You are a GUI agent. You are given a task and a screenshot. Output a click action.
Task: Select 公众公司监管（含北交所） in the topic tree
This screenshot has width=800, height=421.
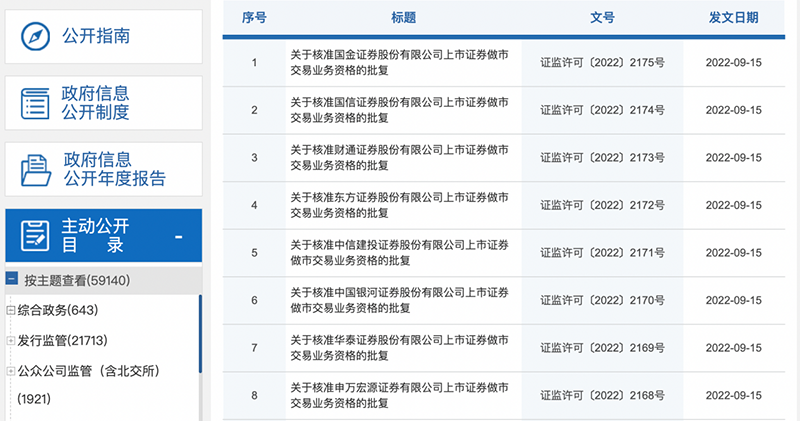pos(89,371)
